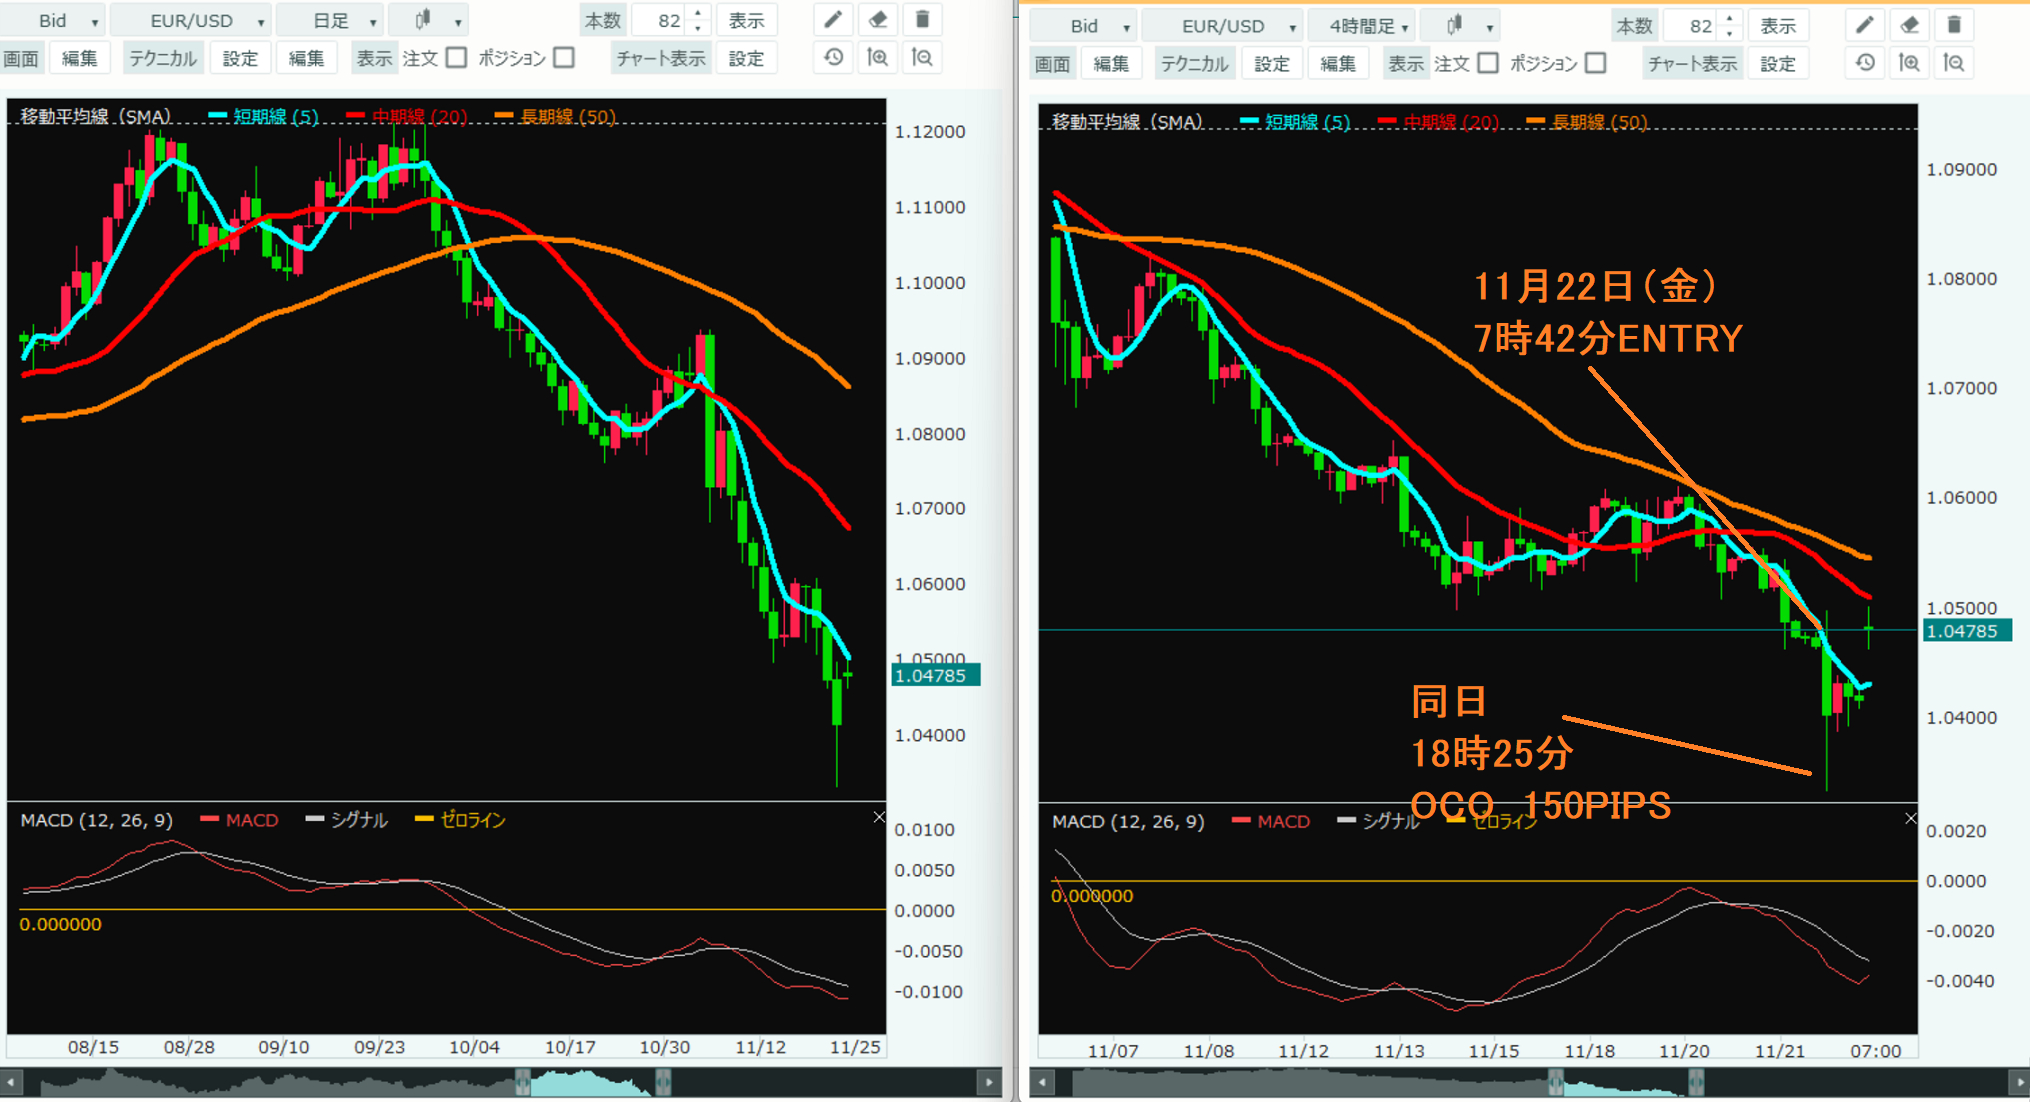Click MACD (12, 26, 9) title in left chart

pos(97,819)
